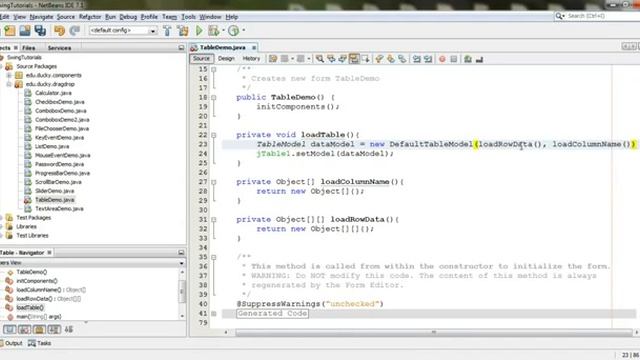Screen dimensions: 640x360
Task: Expand the Generated Code fold
Action: [x=213, y=313]
